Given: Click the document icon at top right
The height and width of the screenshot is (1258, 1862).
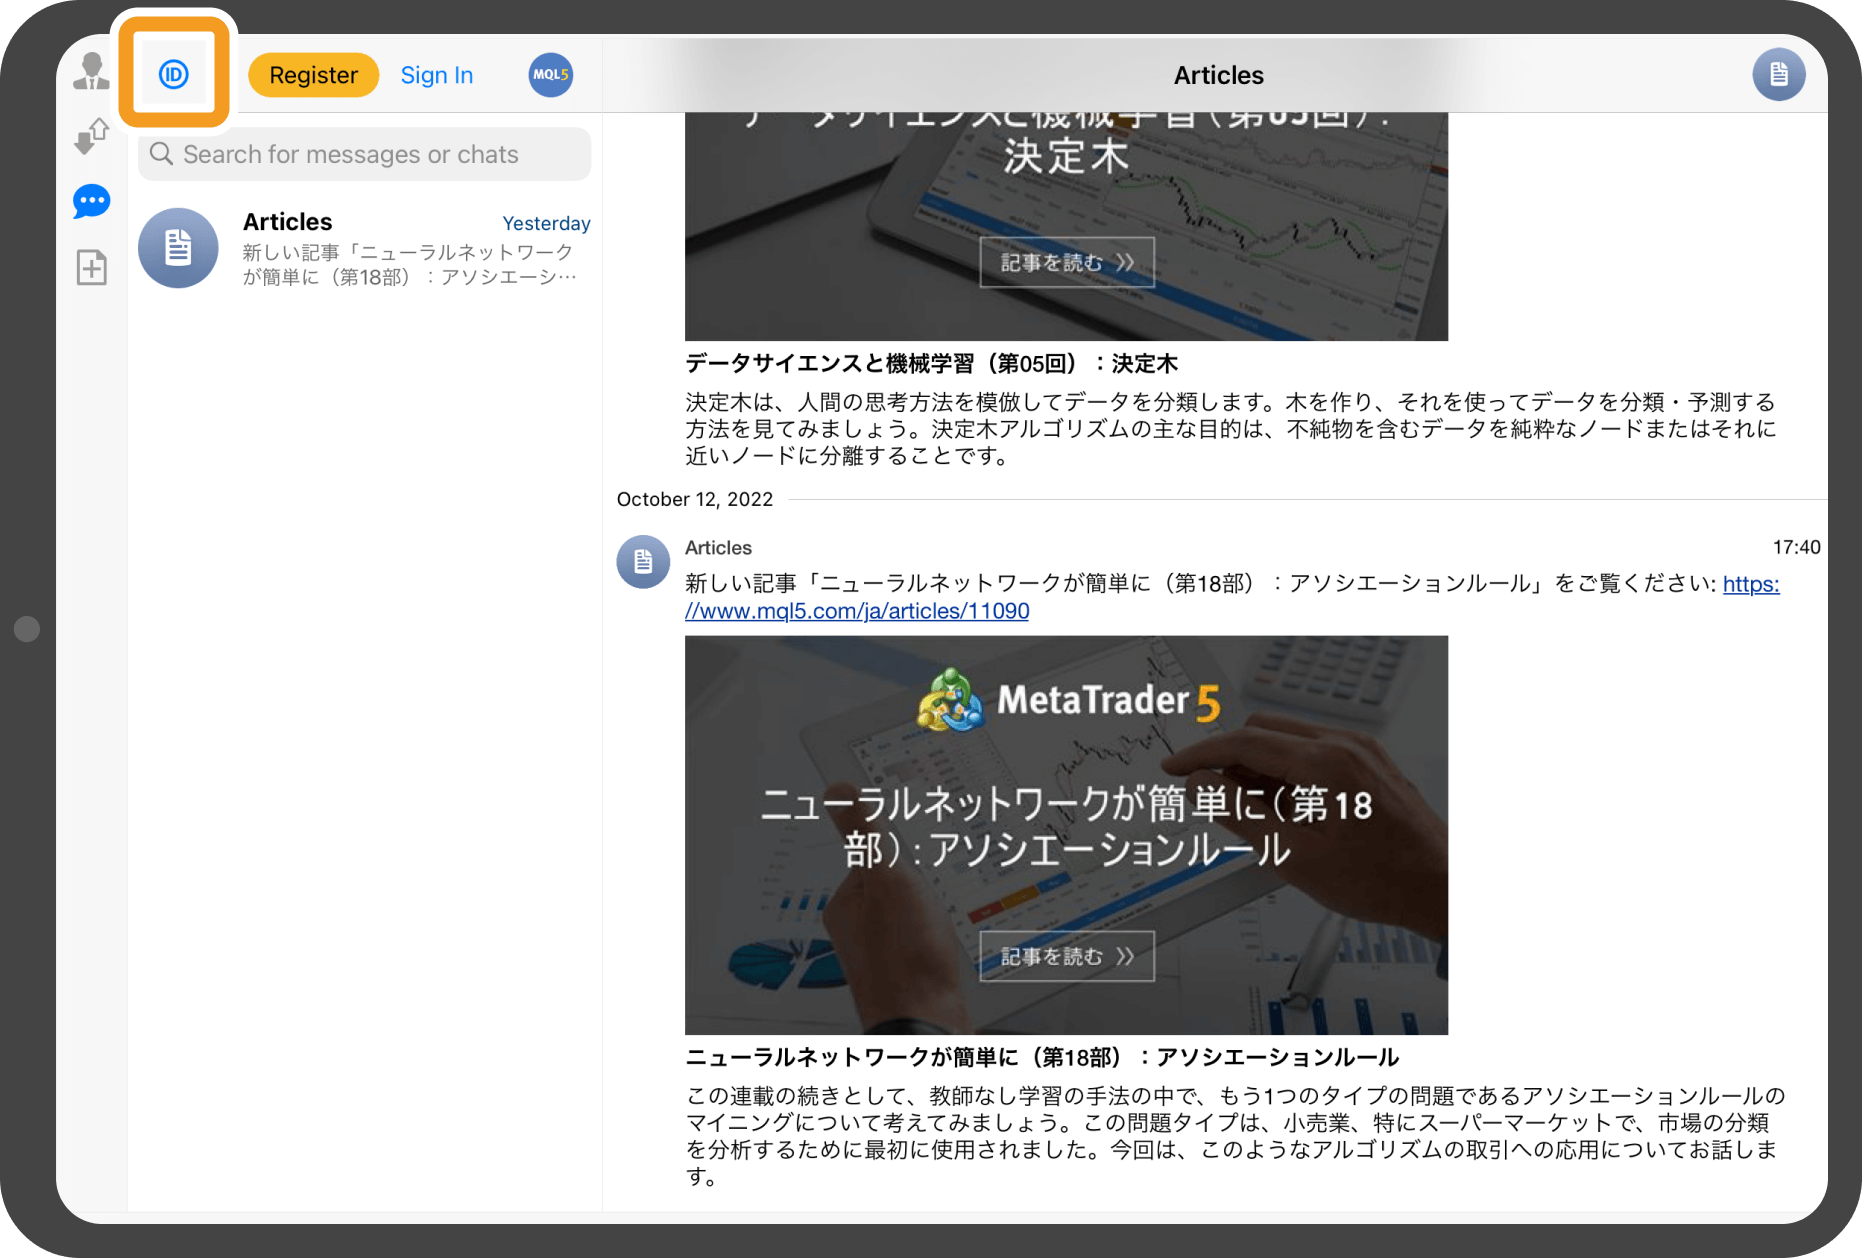Looking at the screenshot, I should coord(1778,75).
